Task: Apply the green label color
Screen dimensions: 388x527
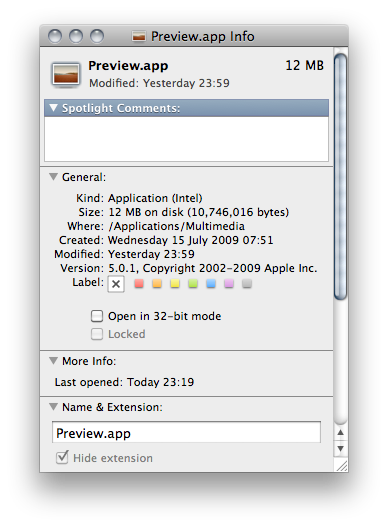Action: [193, 284]
